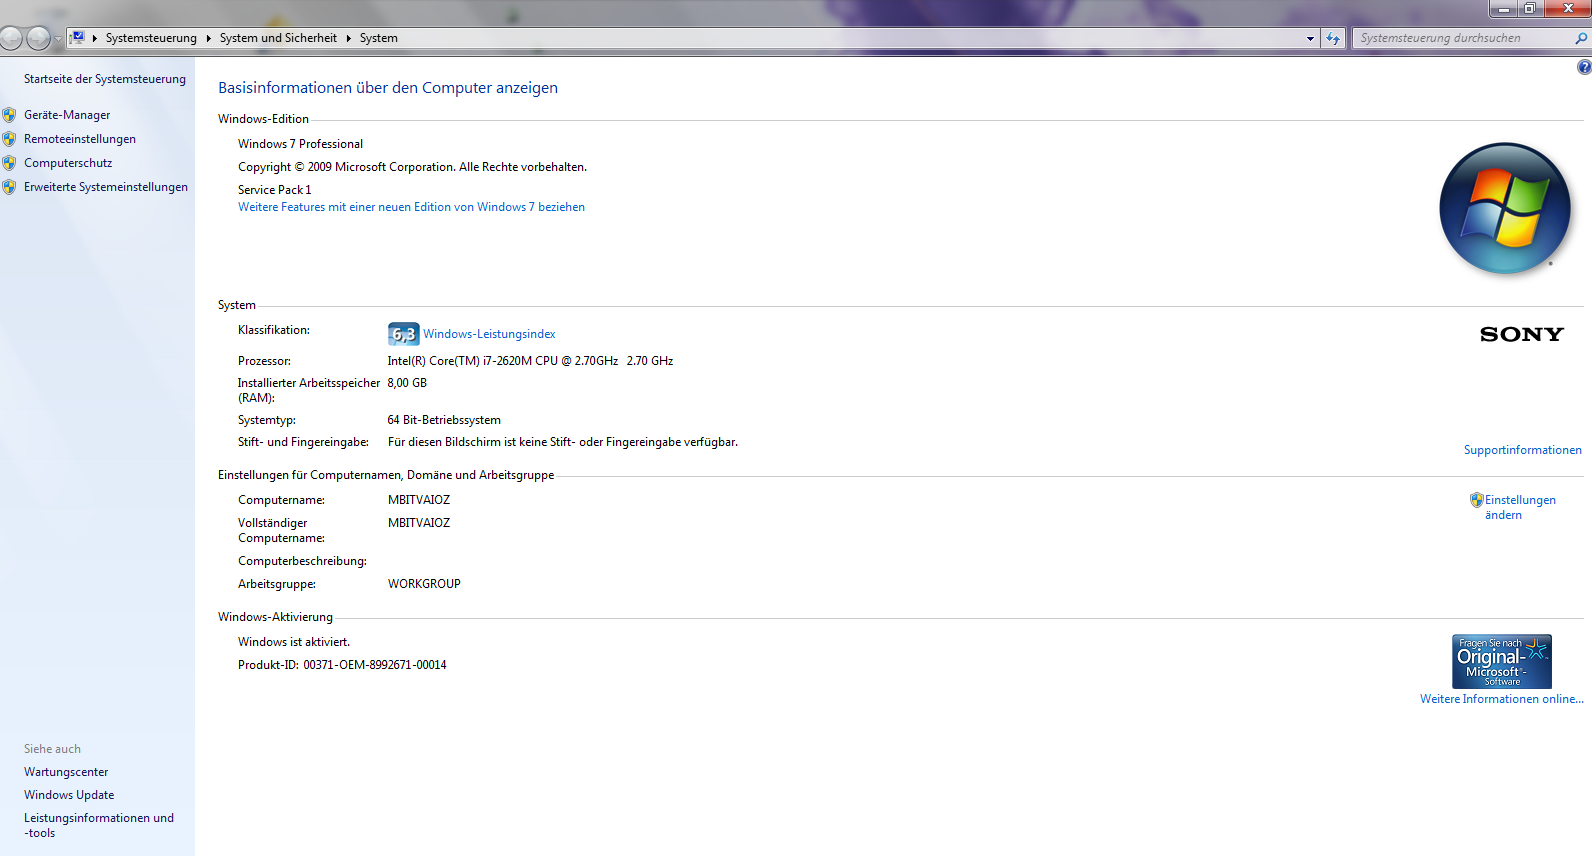Open the address bar history dropdown
The width and height of the screenshot is (1592, 856).
point(1310,38)
